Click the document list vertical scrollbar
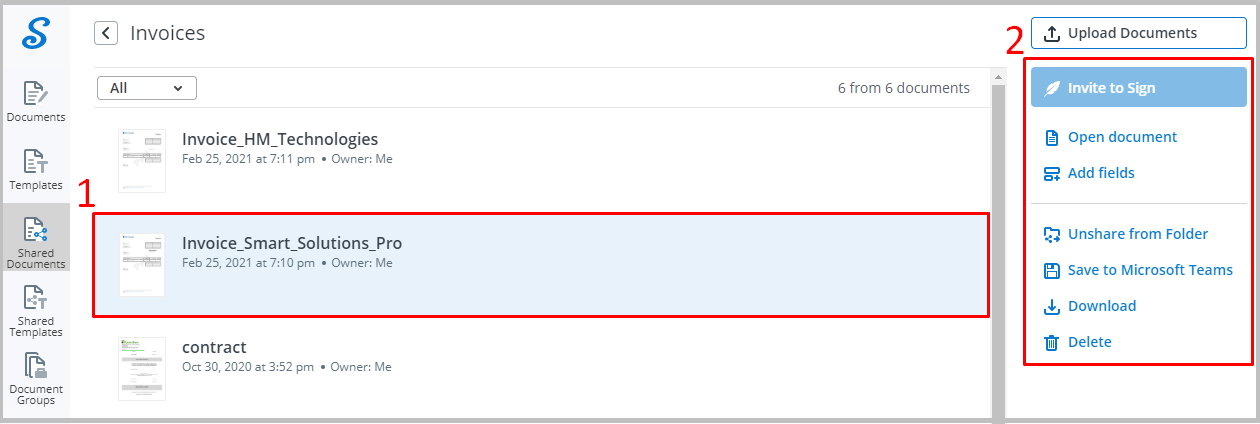The height and width of the screenshot is (424, 1260). [x=997, y=250]
